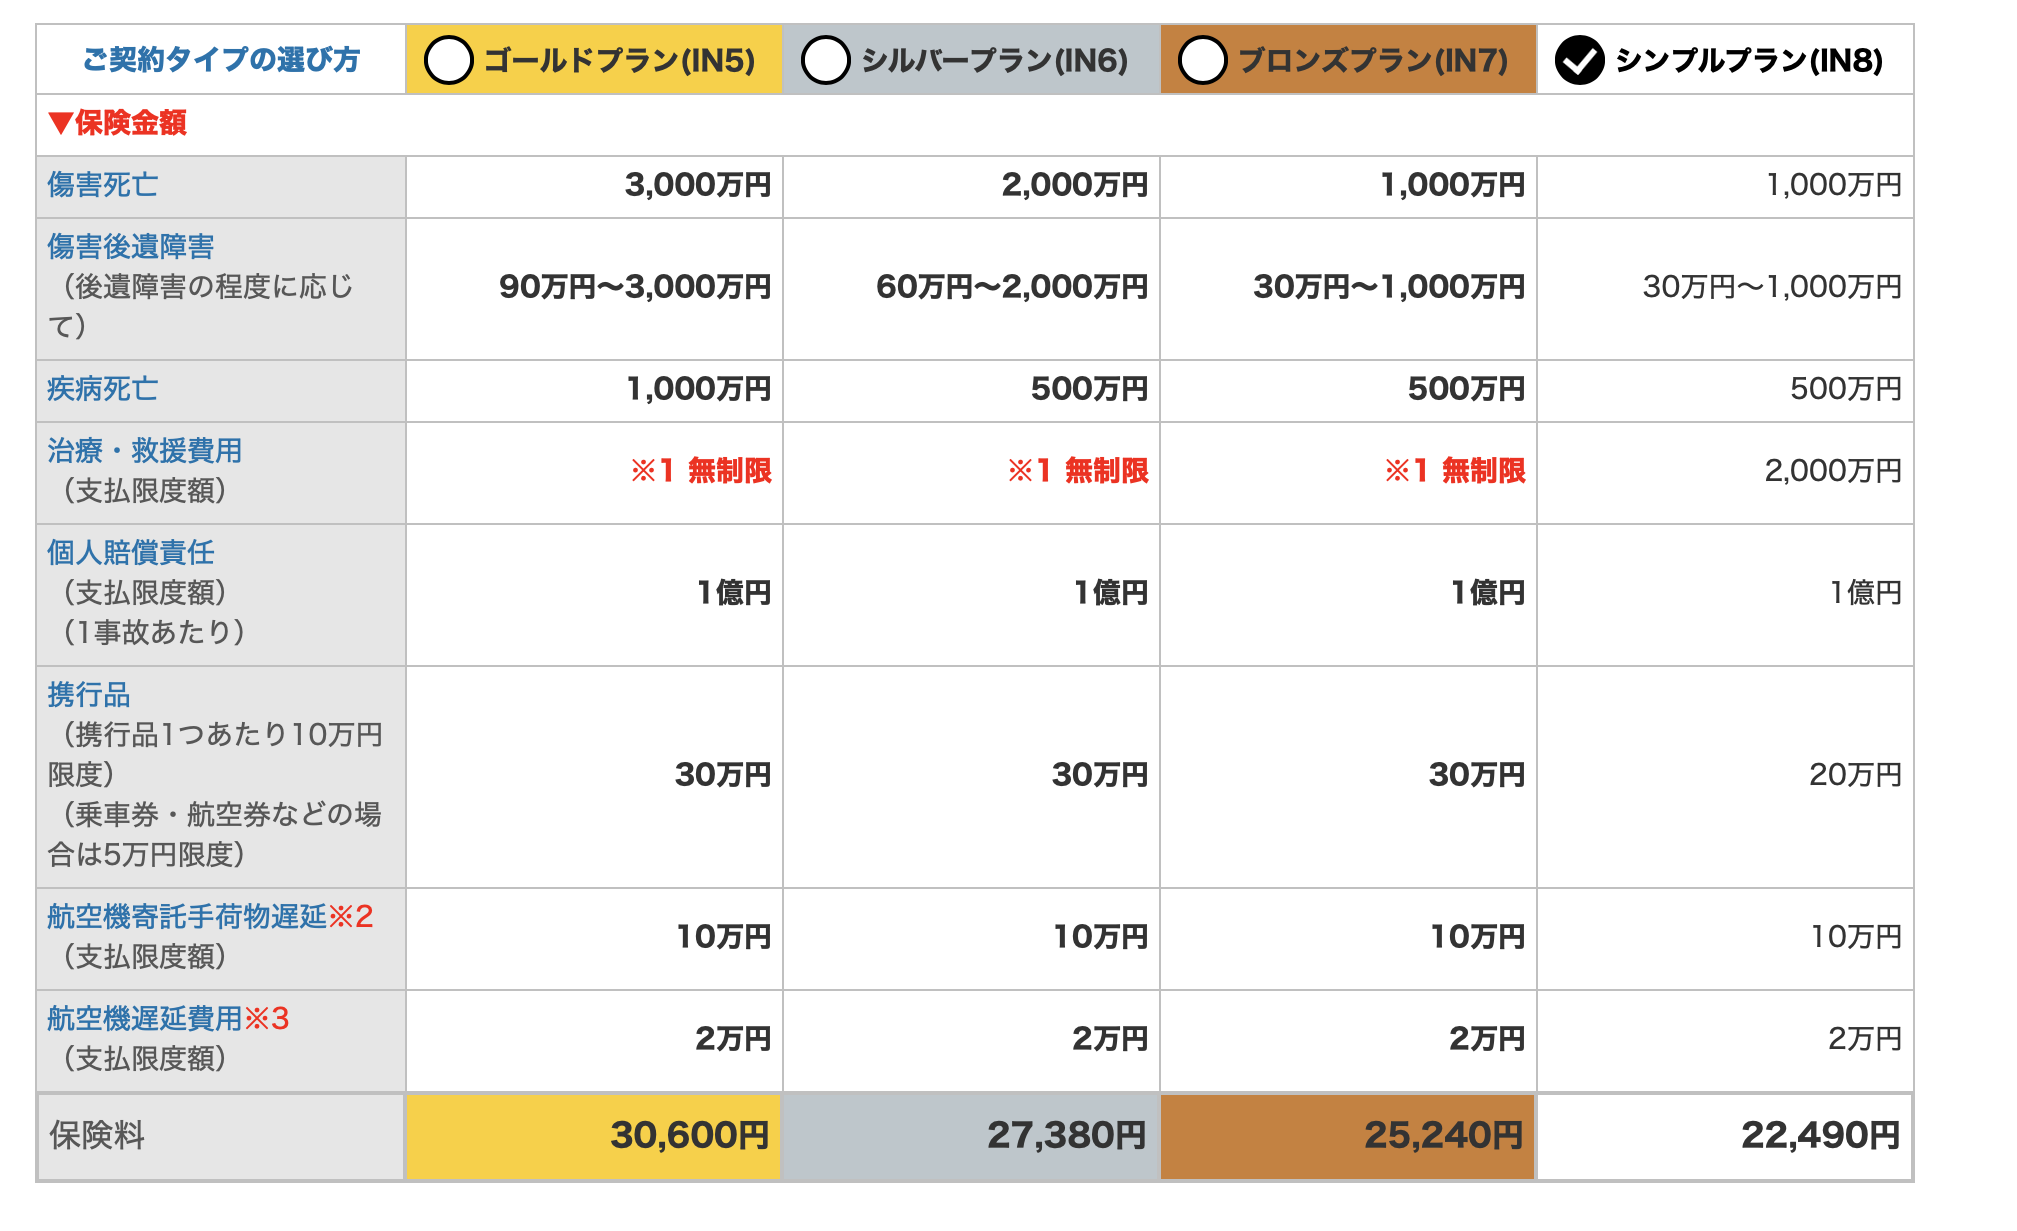Click the bronze 25,240円 premium cell
This screenshot has height=1231, width=2017.
[1347, 1136]
